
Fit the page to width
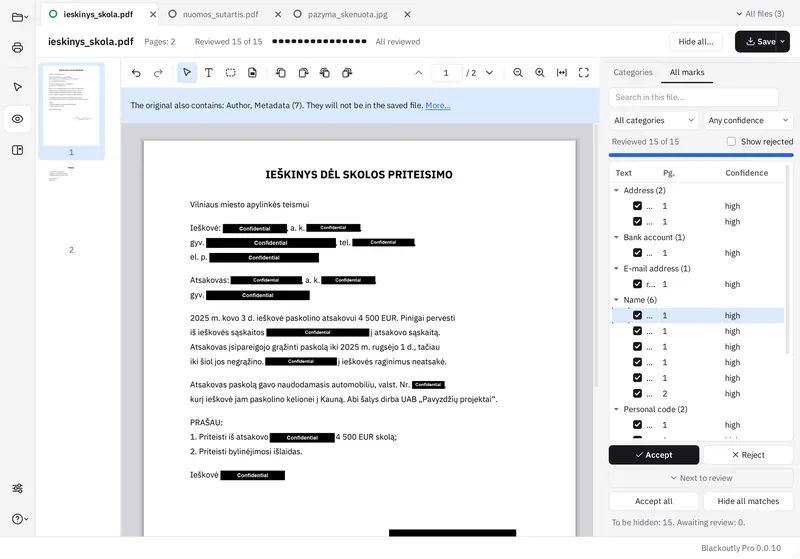(x=562, y=73)
